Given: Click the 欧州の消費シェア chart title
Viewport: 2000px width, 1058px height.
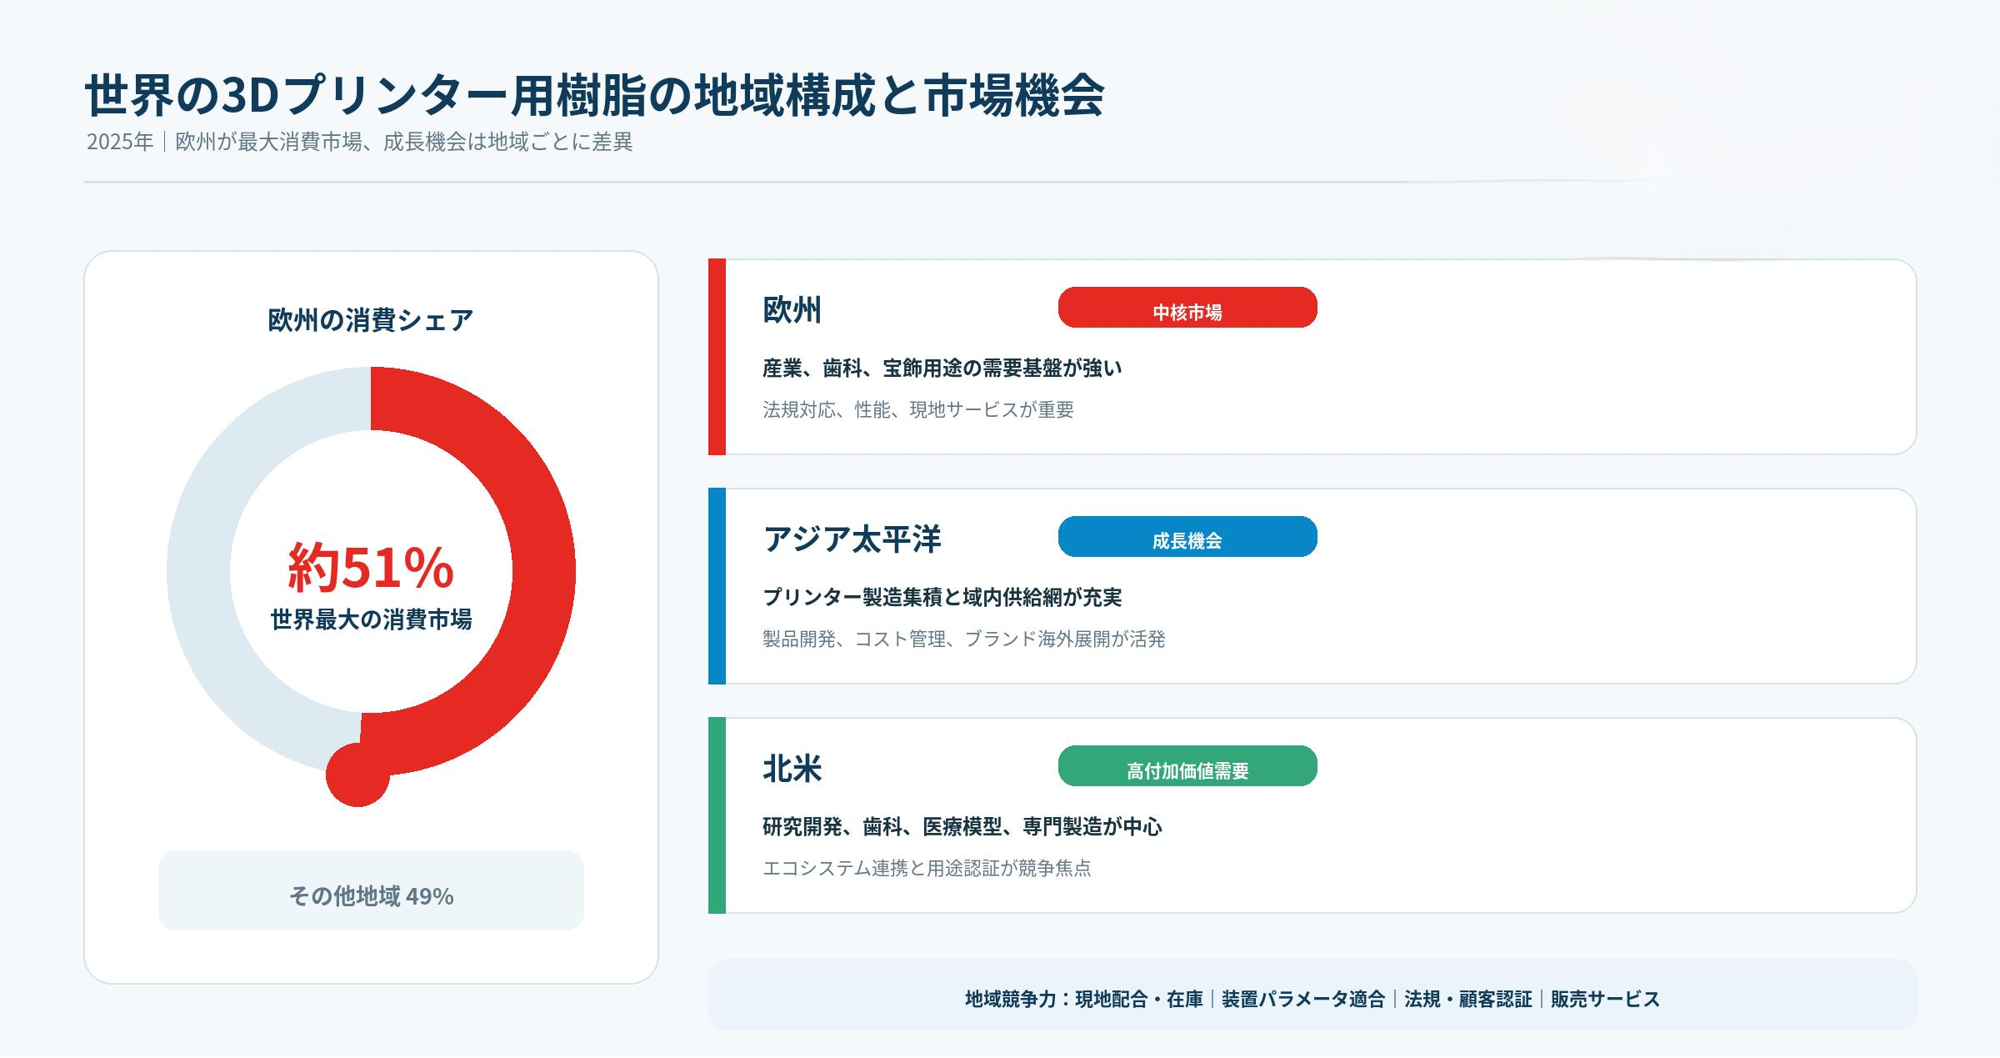Looking at the screenshot, I should click(x=370, y=320).
